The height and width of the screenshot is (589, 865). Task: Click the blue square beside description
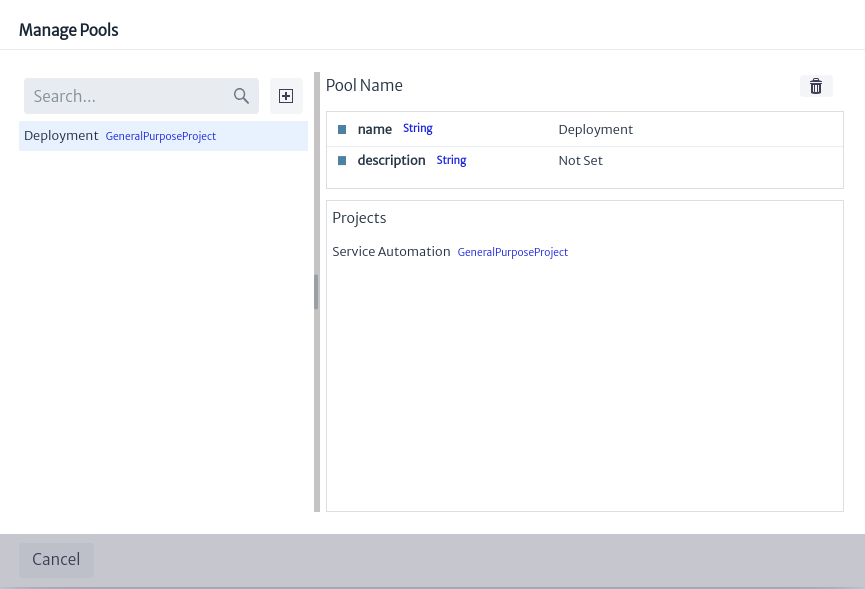tap(342, 160)
